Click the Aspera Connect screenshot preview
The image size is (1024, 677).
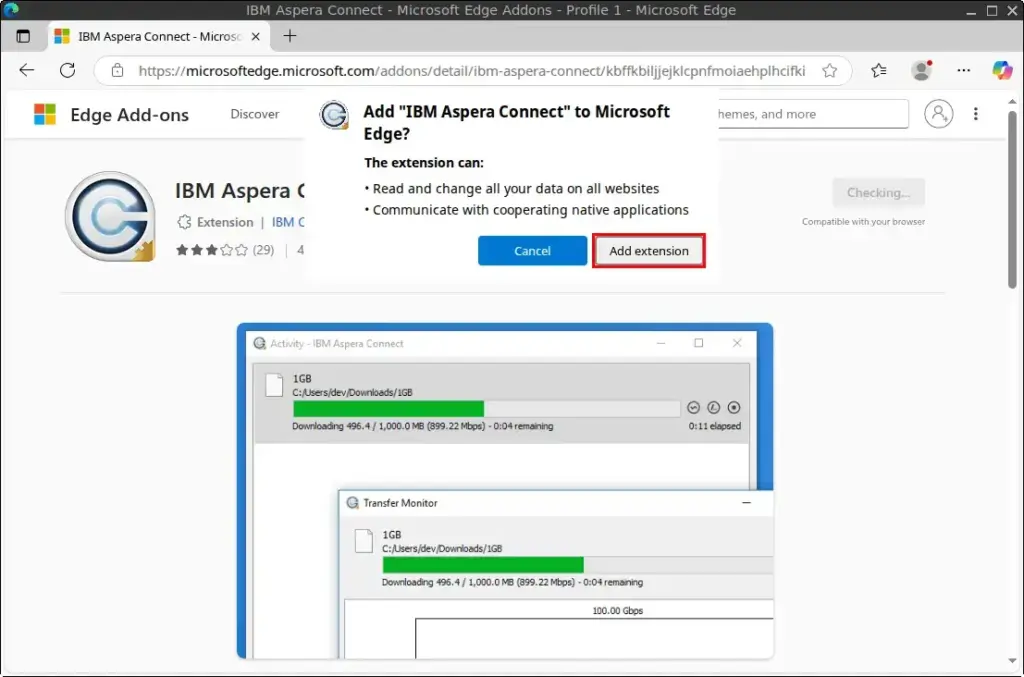click(505, 490)
